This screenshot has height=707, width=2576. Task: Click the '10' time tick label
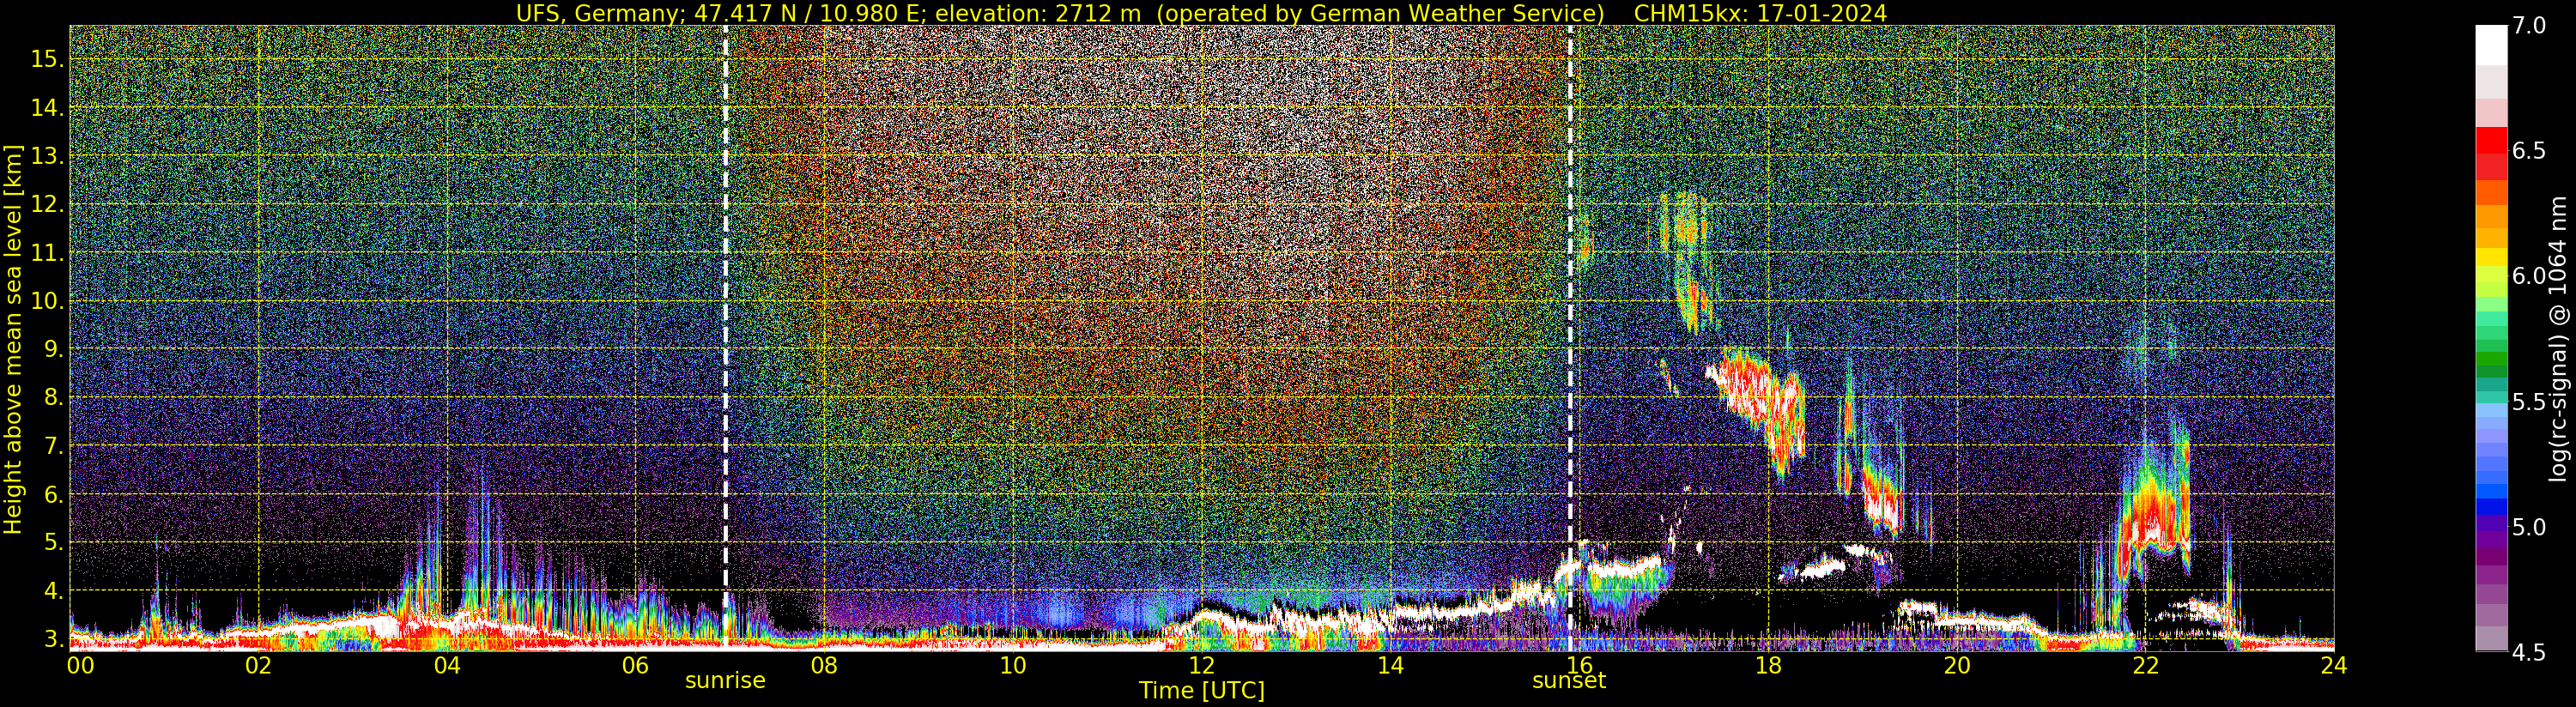(x=1013, y=666)
